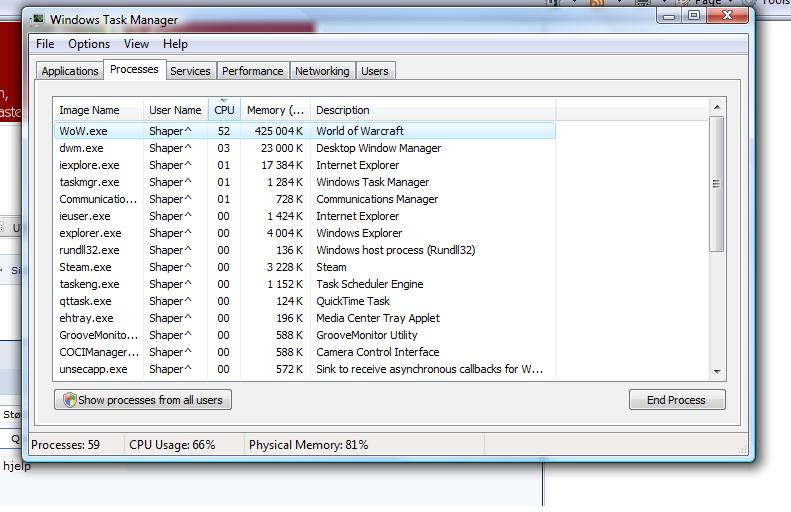Click the process list scroll up arrow

pos(717,107)
